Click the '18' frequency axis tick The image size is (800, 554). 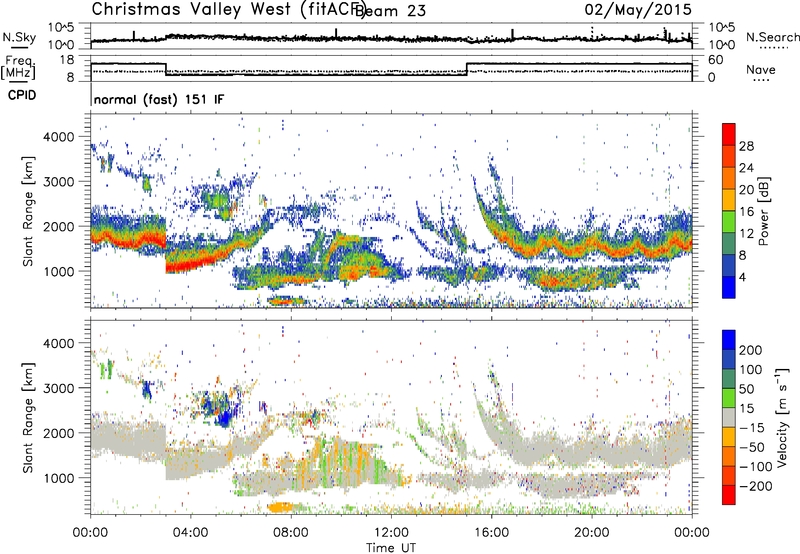67,60
